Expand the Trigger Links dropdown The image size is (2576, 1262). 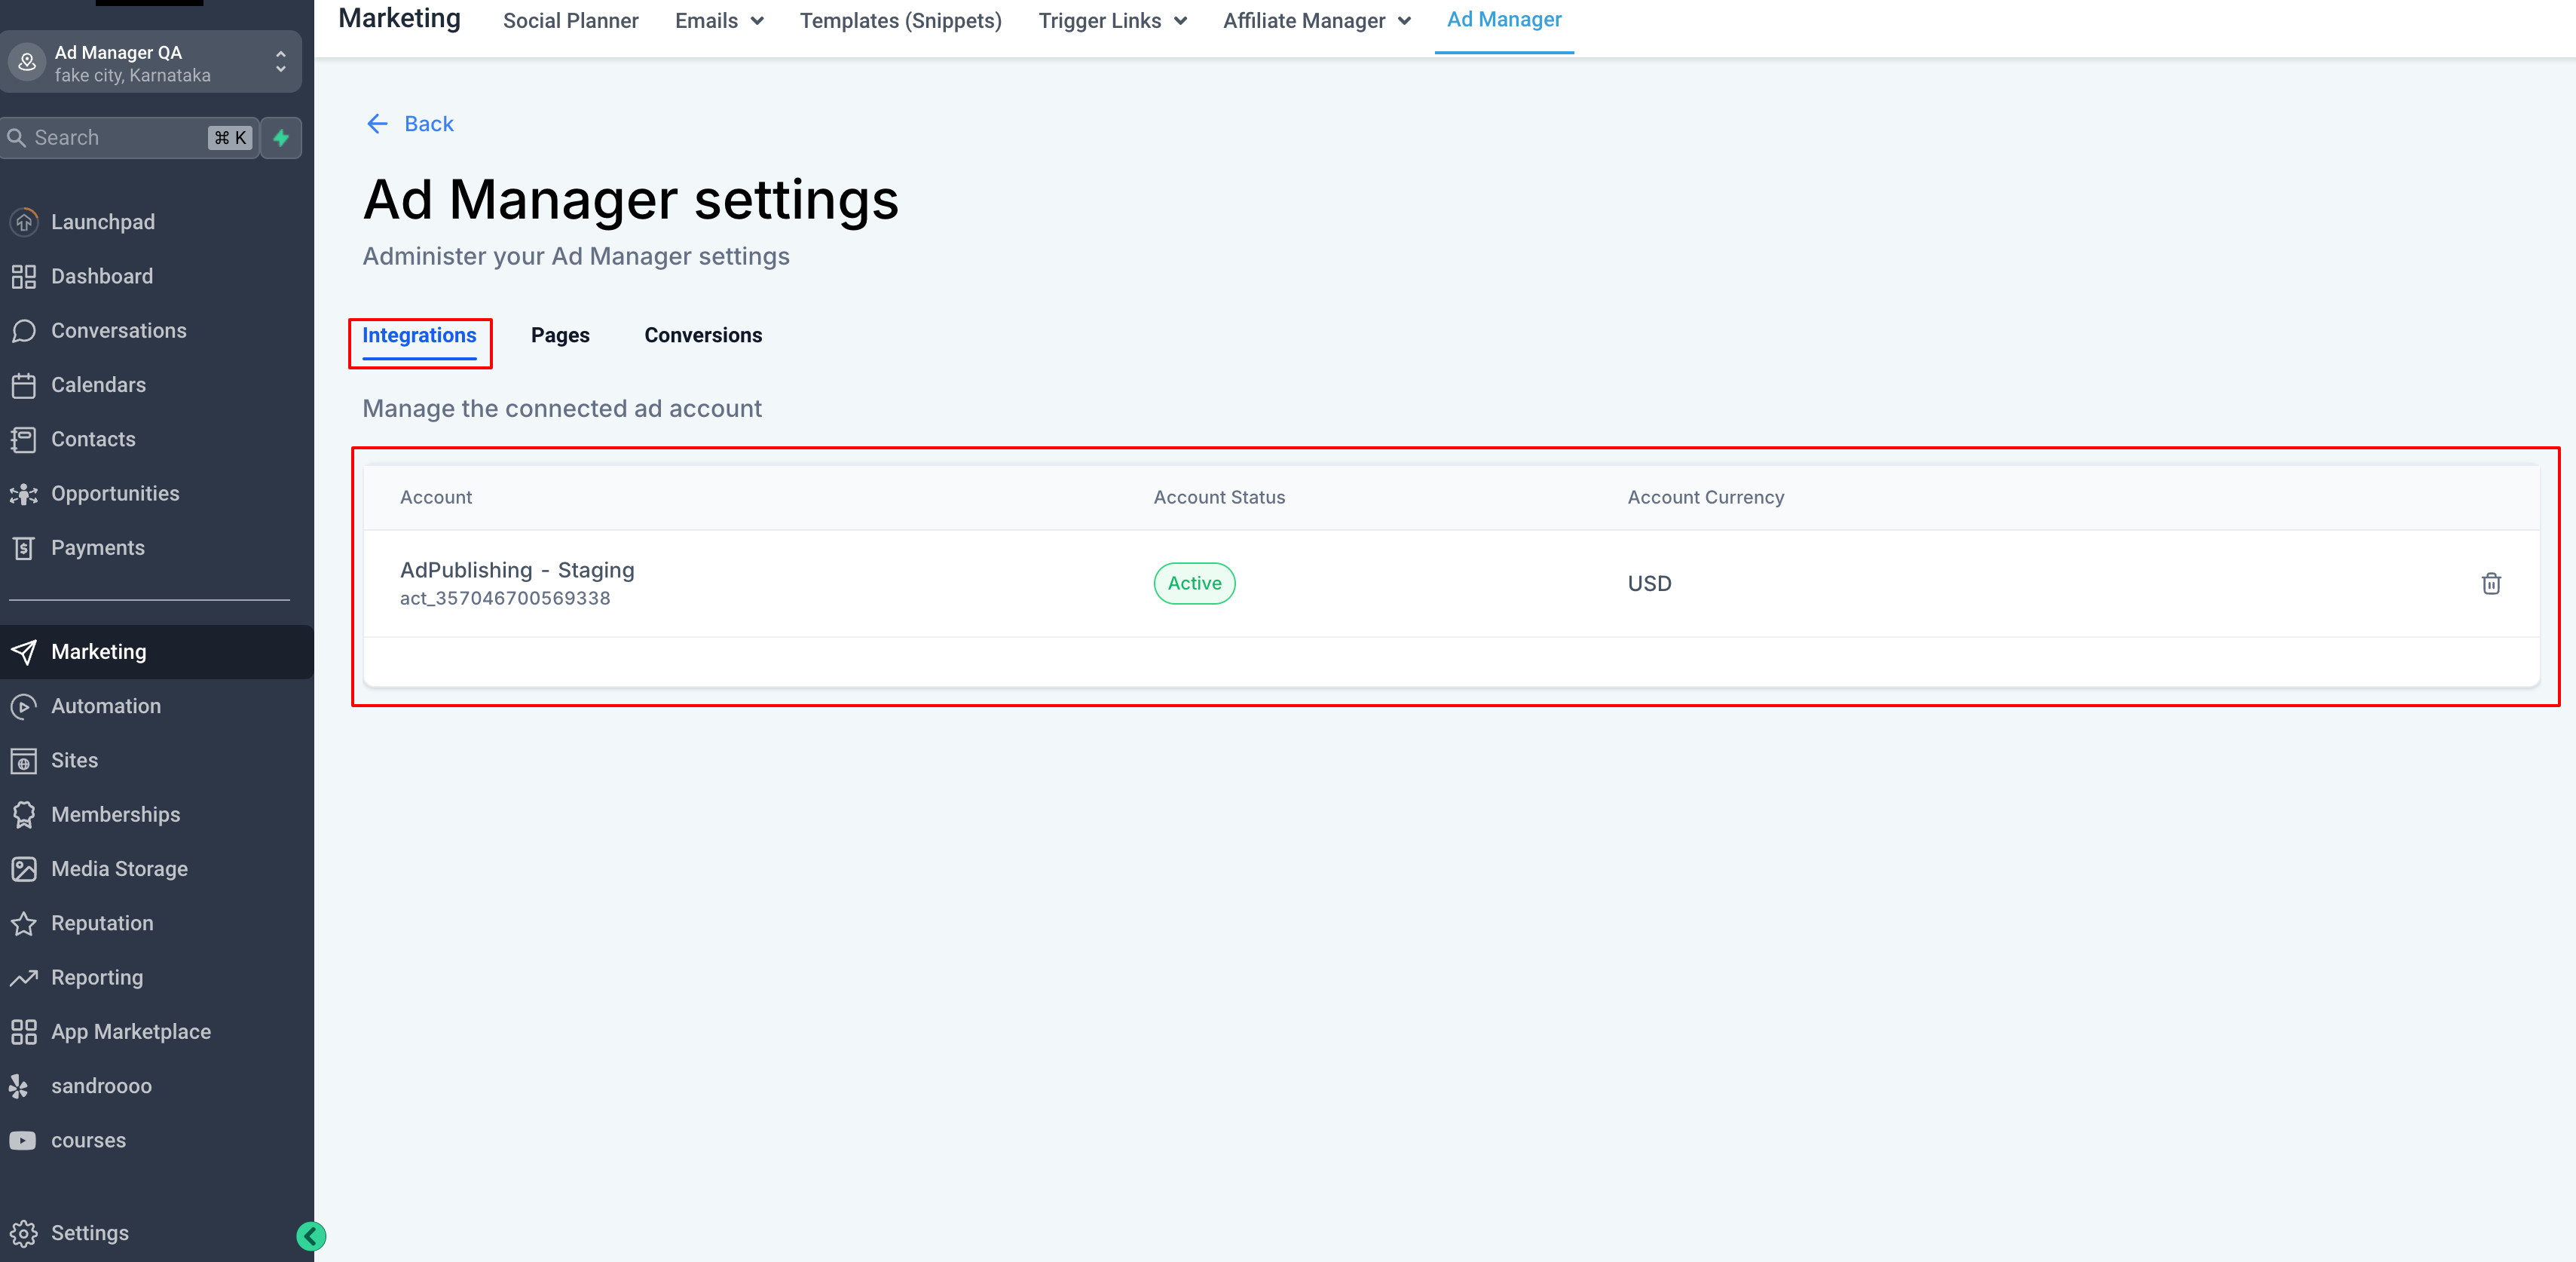[x=1112, y=21]
